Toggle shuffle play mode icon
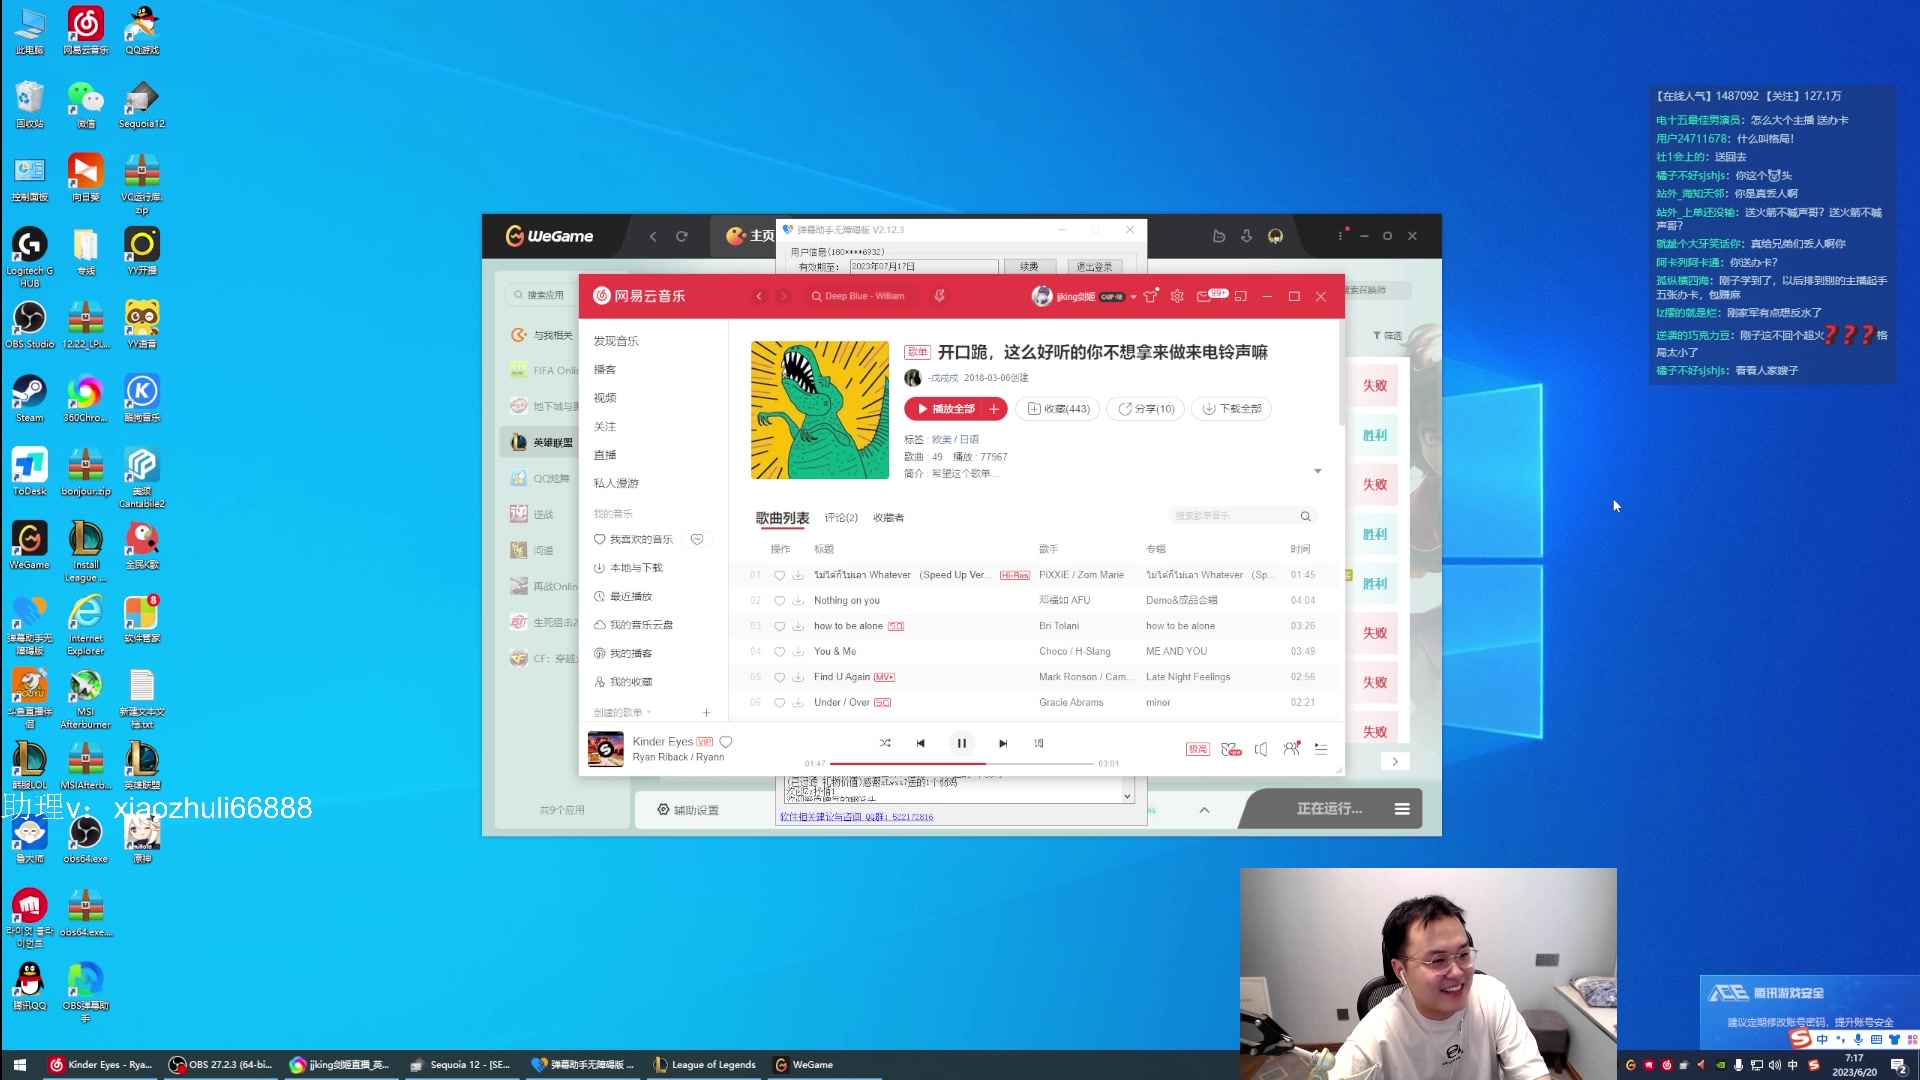Viewport: 1920px width, 1080px height. point(885,743)
